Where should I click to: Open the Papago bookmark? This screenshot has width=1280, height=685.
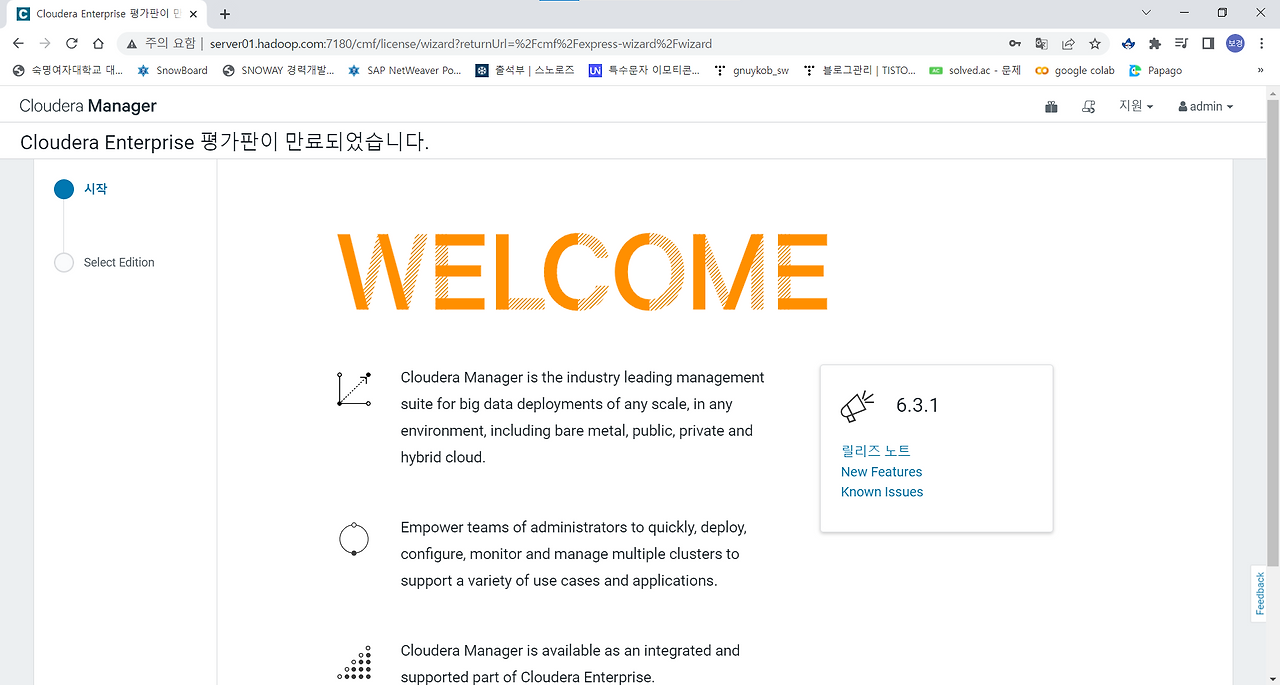(1155, 71)
